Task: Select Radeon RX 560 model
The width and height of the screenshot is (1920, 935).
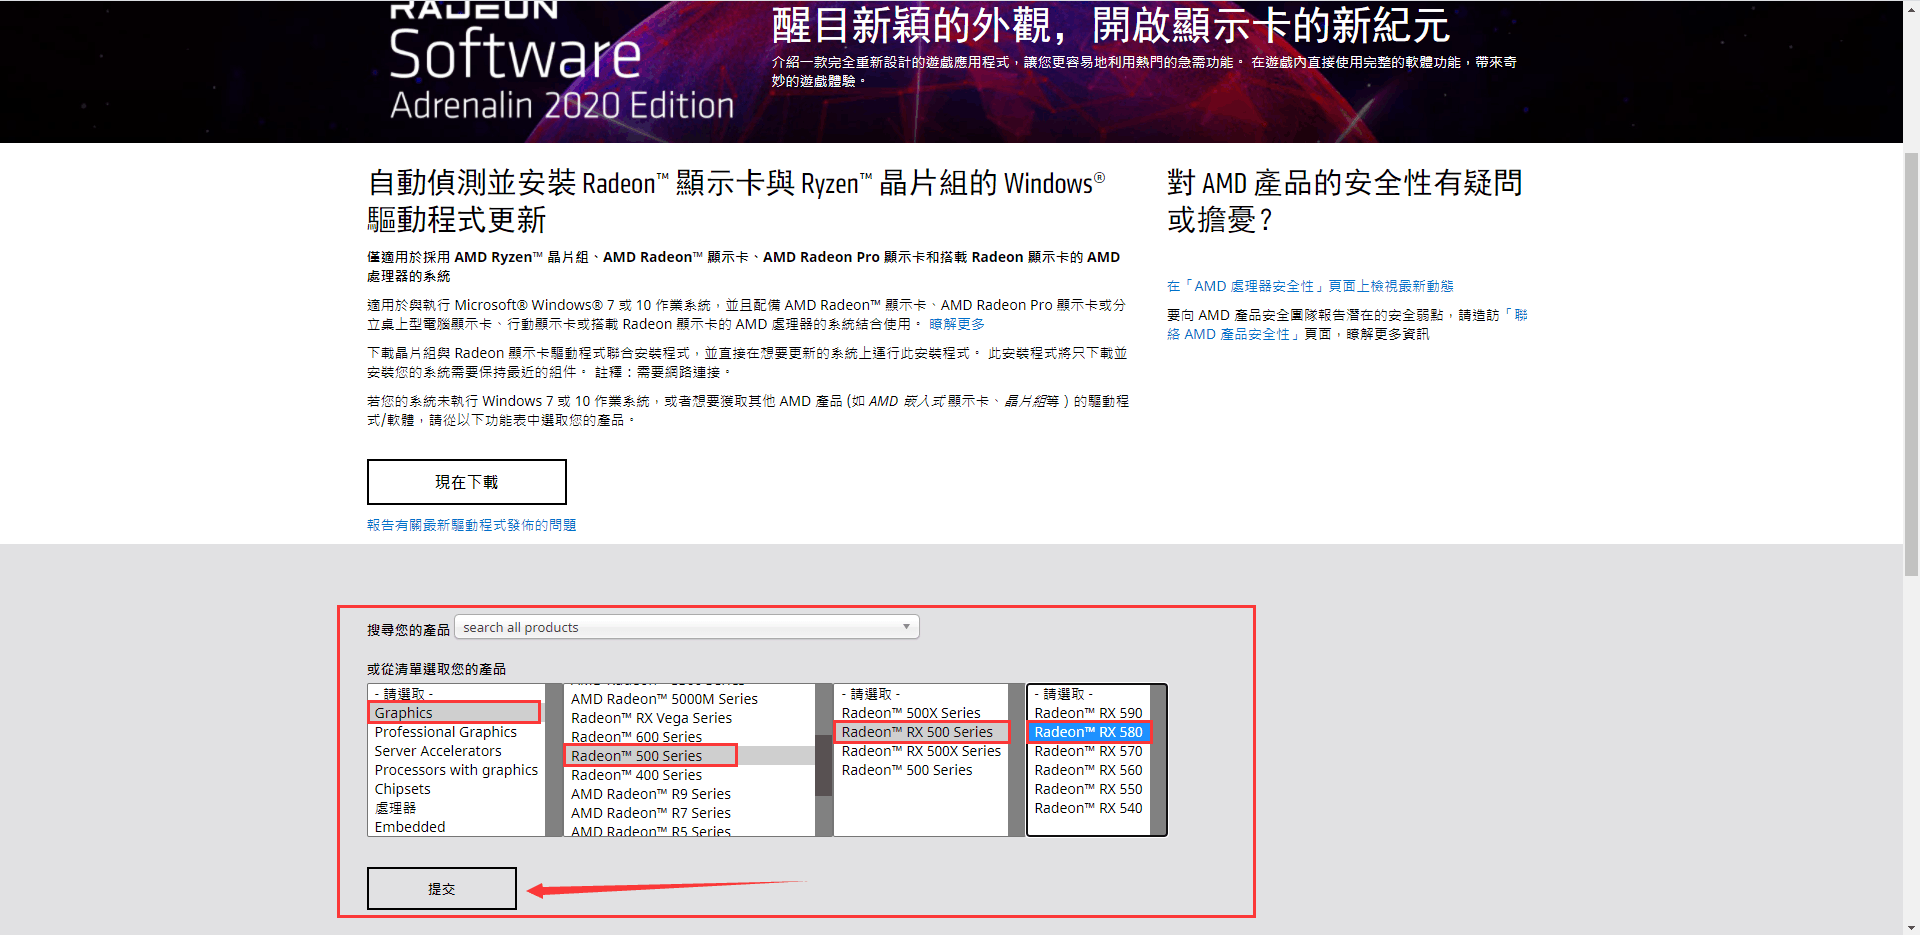Action: (1089, 770)
